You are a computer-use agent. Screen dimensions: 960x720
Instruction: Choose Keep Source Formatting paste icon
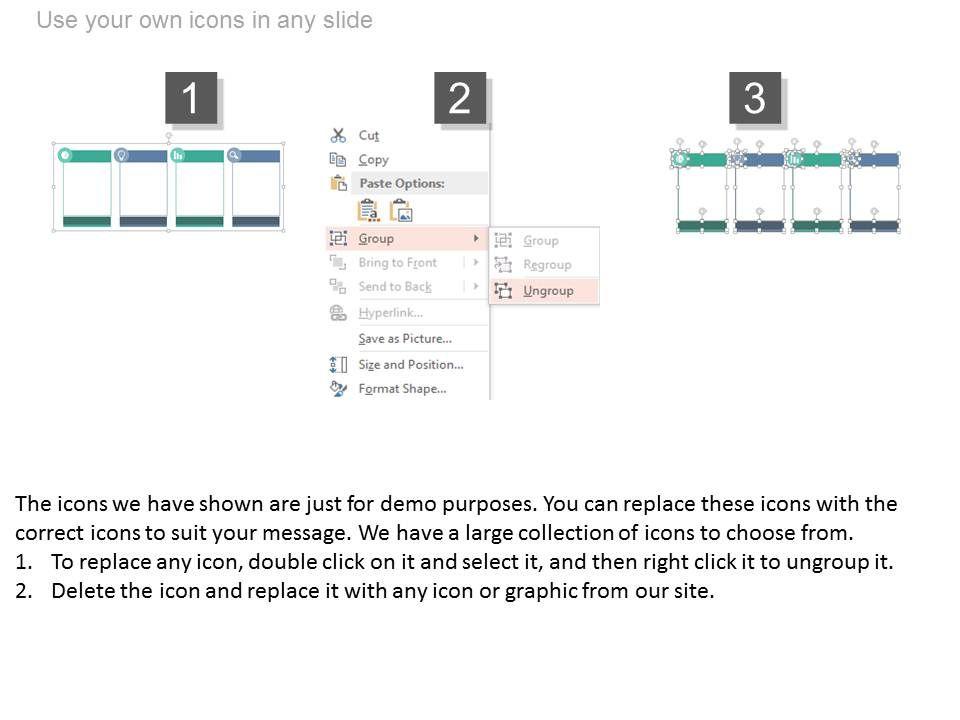point(368,211)
